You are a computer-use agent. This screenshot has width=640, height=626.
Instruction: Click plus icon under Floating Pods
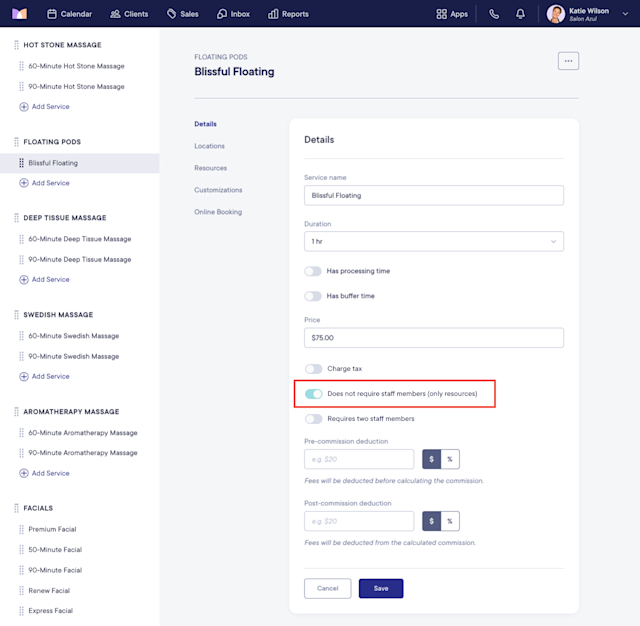coord(24,183)
